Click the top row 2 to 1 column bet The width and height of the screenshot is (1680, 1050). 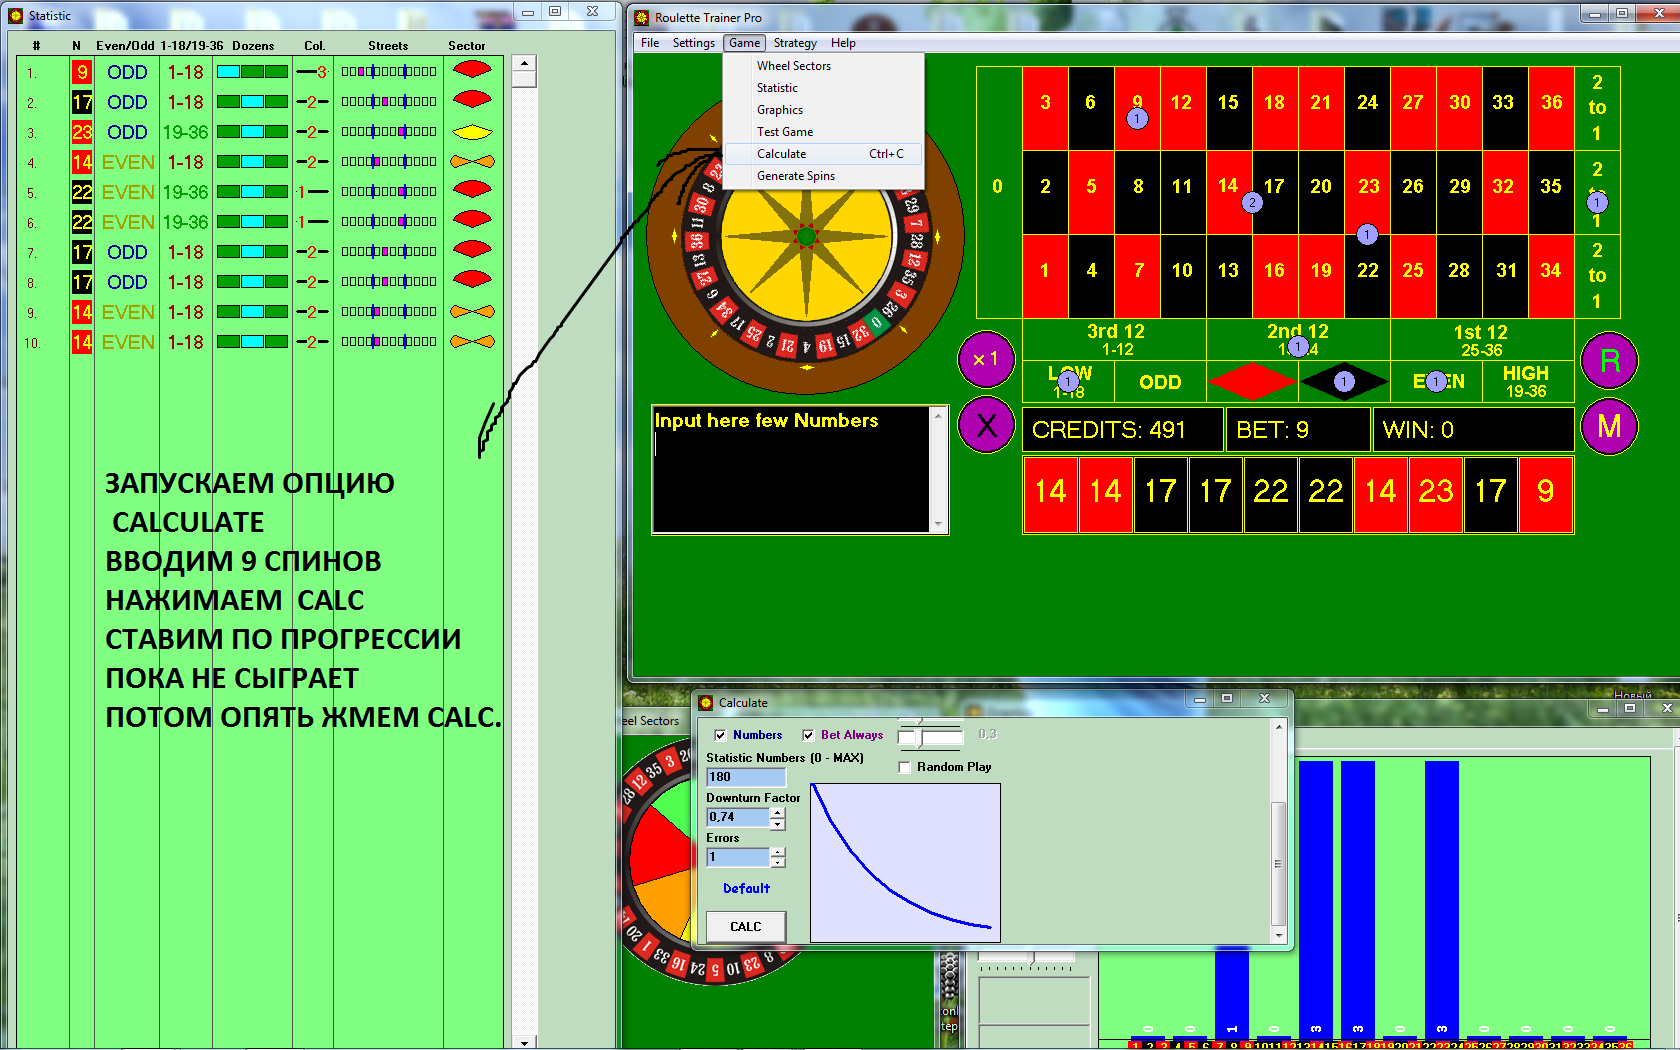point(1597,108)
